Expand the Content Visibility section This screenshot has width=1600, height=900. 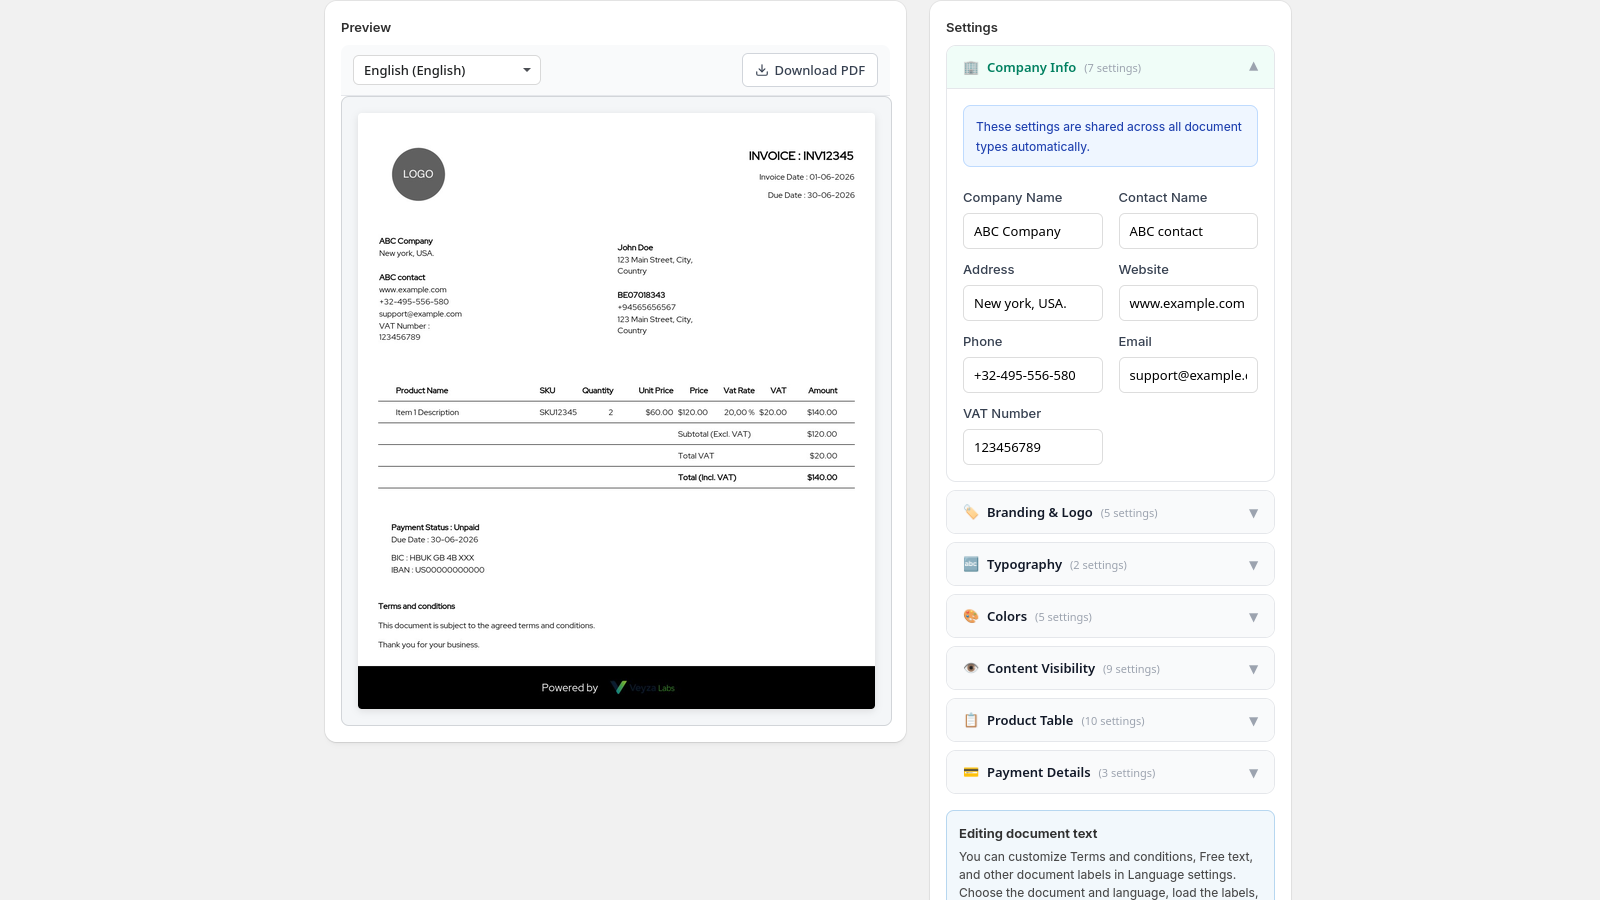coord(1110,668)
